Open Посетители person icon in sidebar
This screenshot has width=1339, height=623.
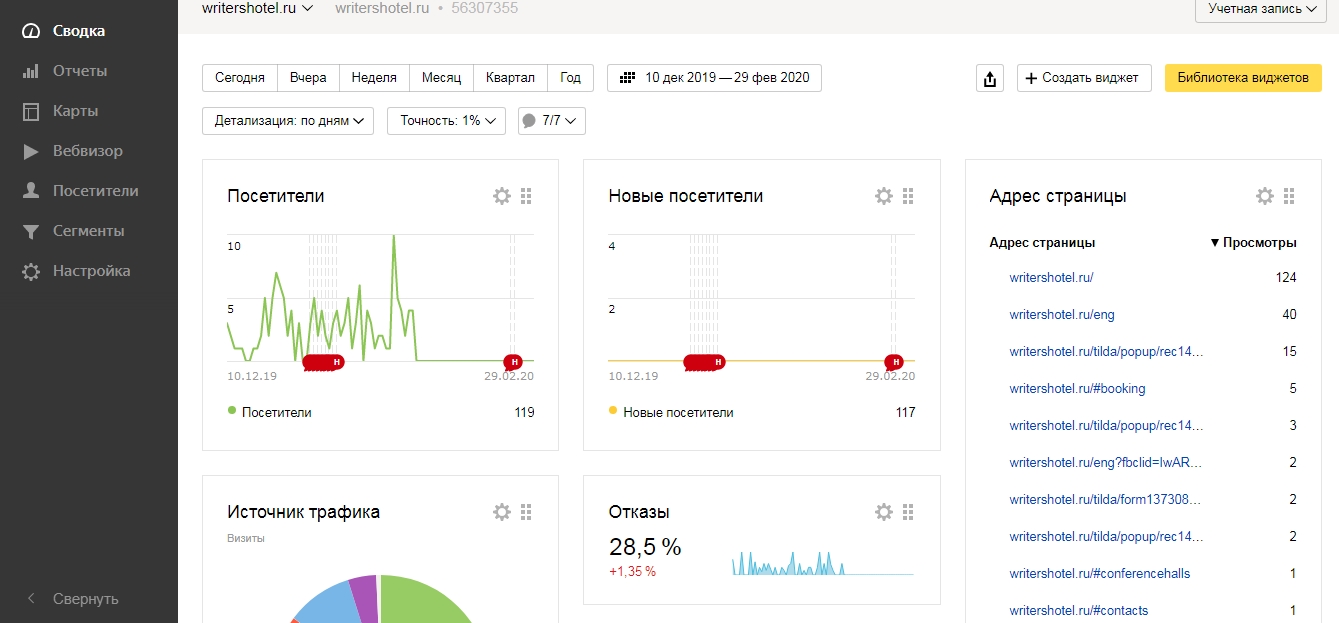coord(31,191)
